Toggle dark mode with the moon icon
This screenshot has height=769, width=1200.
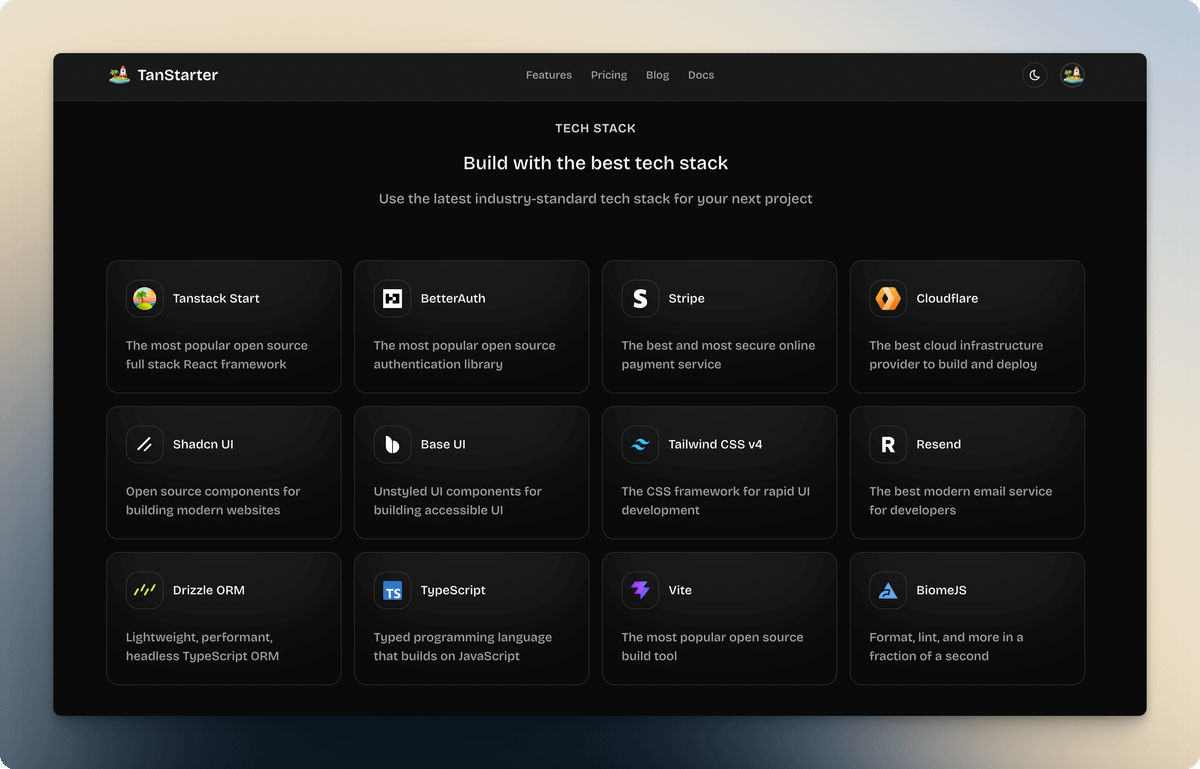[1035, 75]
